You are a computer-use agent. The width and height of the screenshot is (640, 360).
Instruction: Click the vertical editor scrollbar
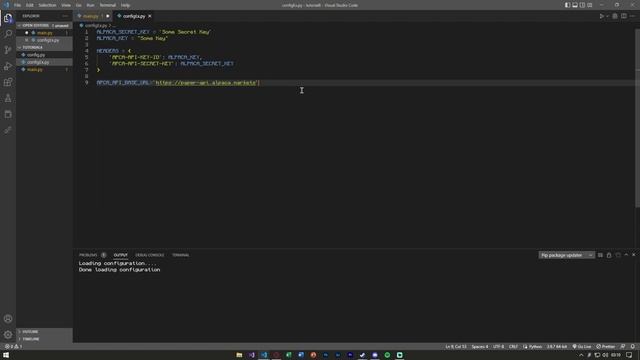[637, 118]
